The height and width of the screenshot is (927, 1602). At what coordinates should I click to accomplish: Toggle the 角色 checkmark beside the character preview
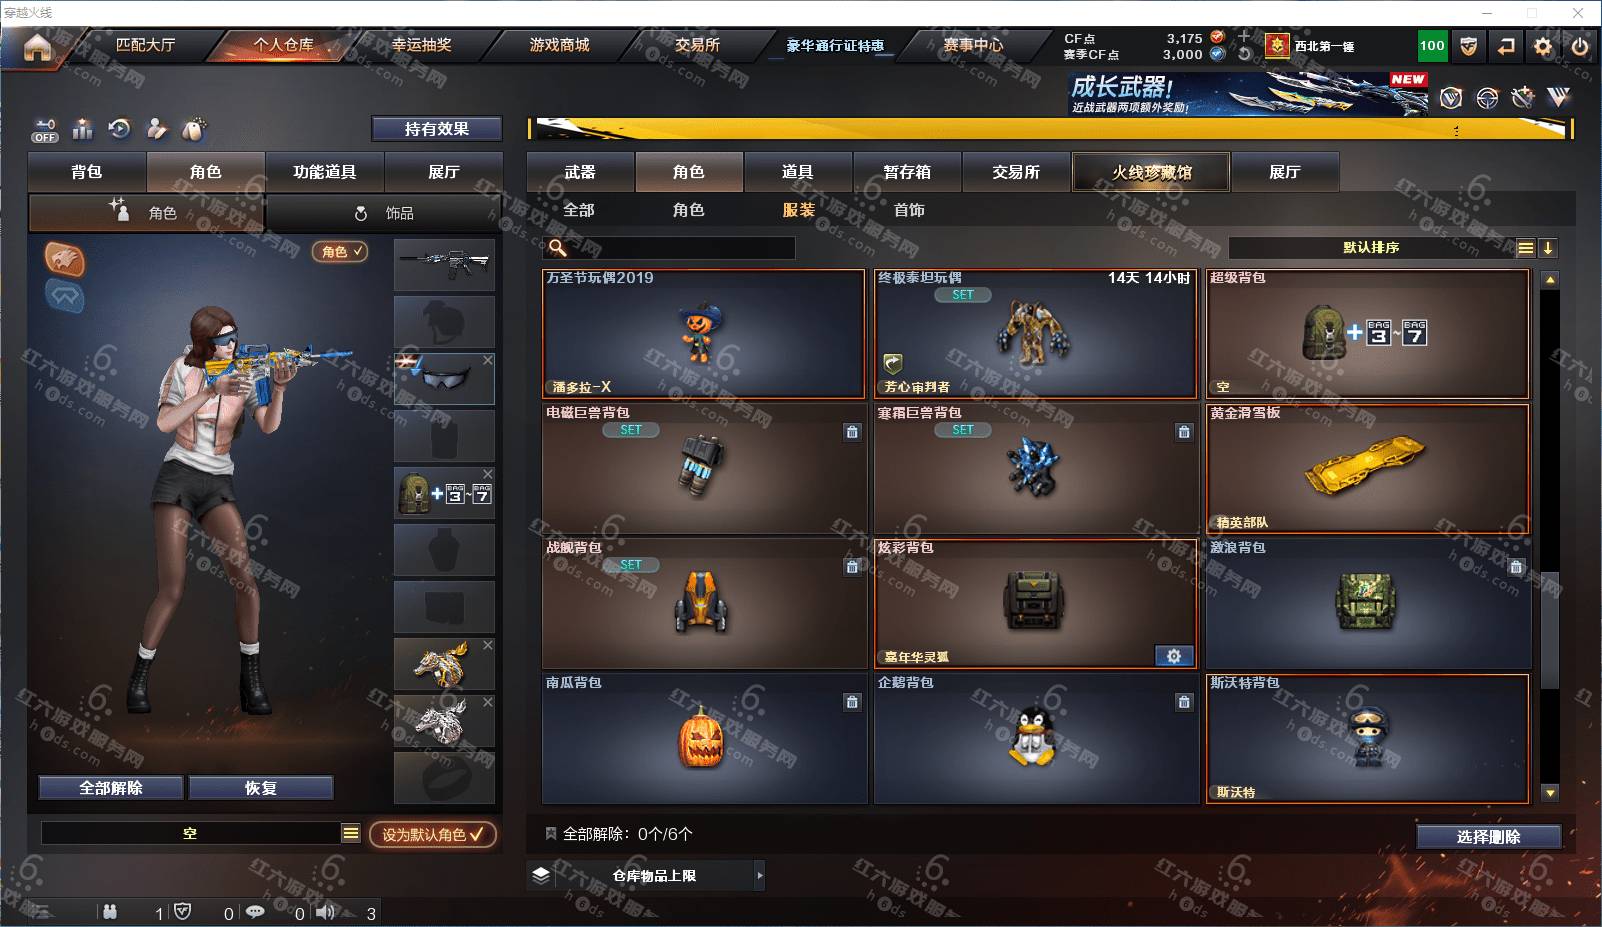(340, 252)
